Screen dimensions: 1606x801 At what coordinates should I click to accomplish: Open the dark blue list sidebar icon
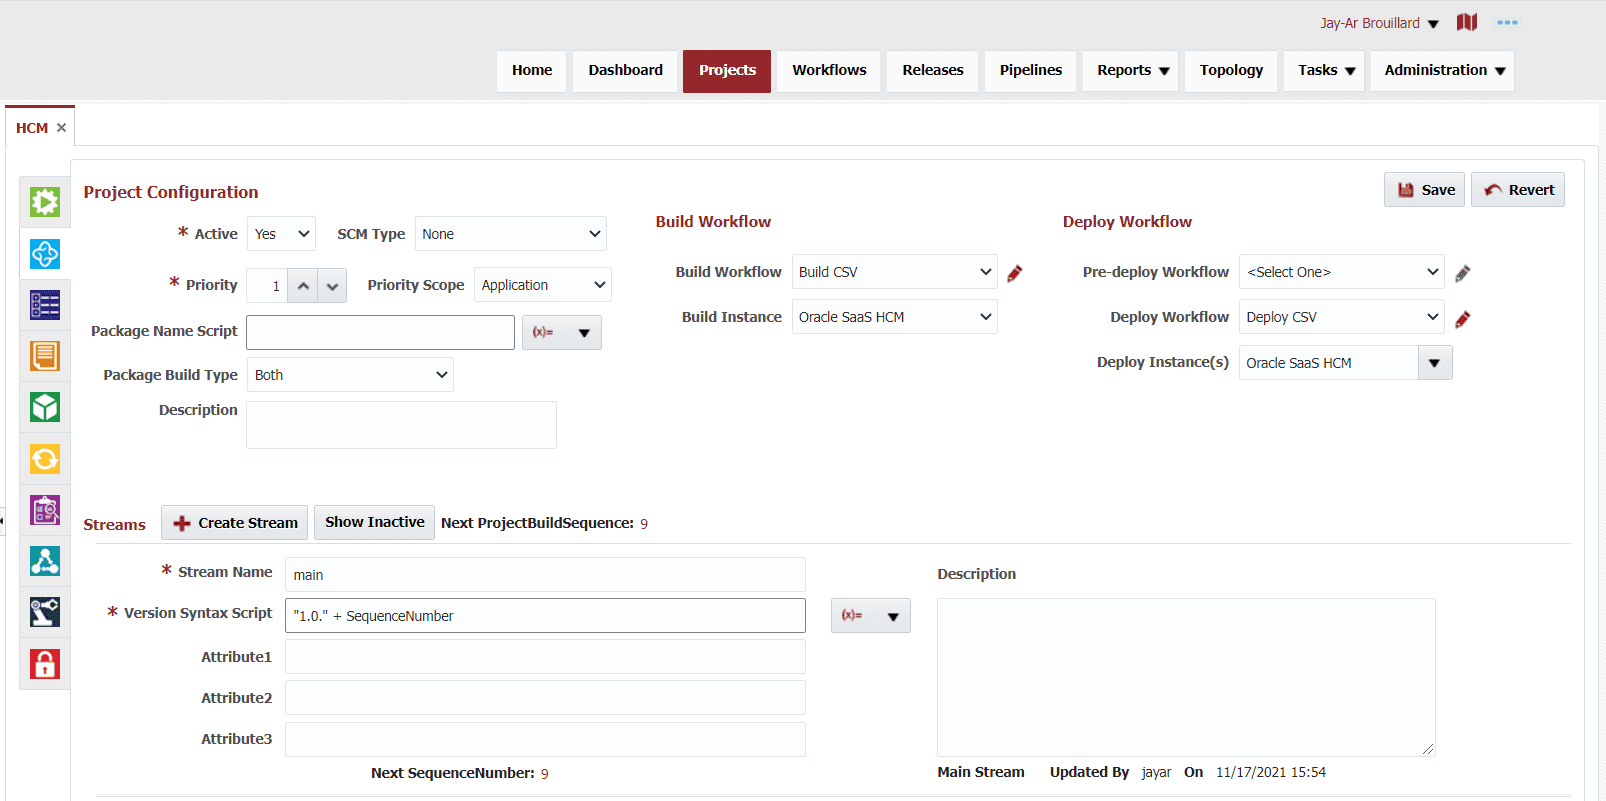45,305
